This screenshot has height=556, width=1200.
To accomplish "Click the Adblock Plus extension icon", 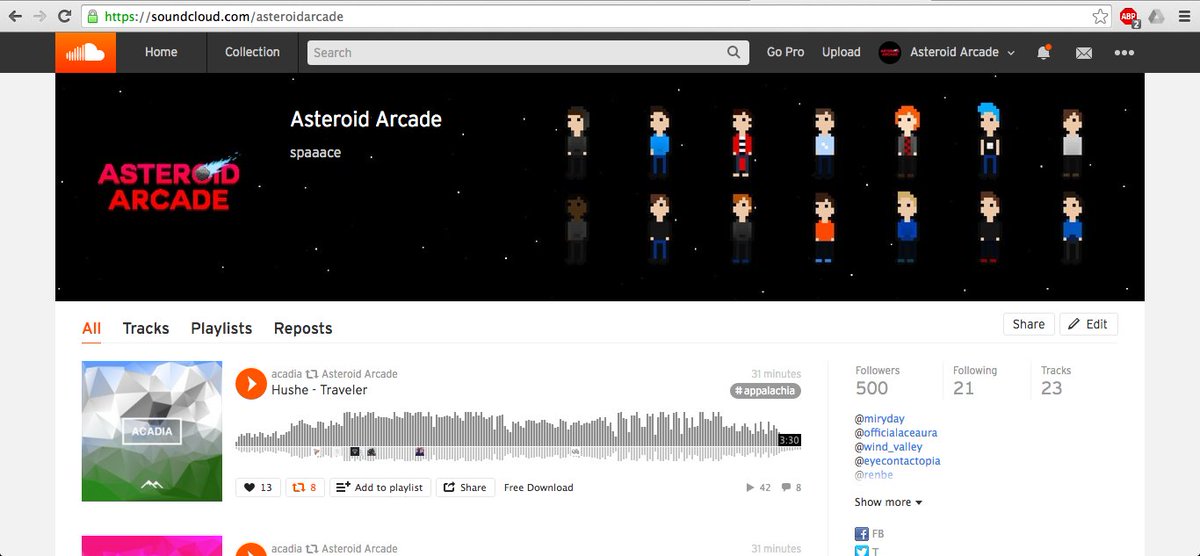I will [x=1130, y=17].
